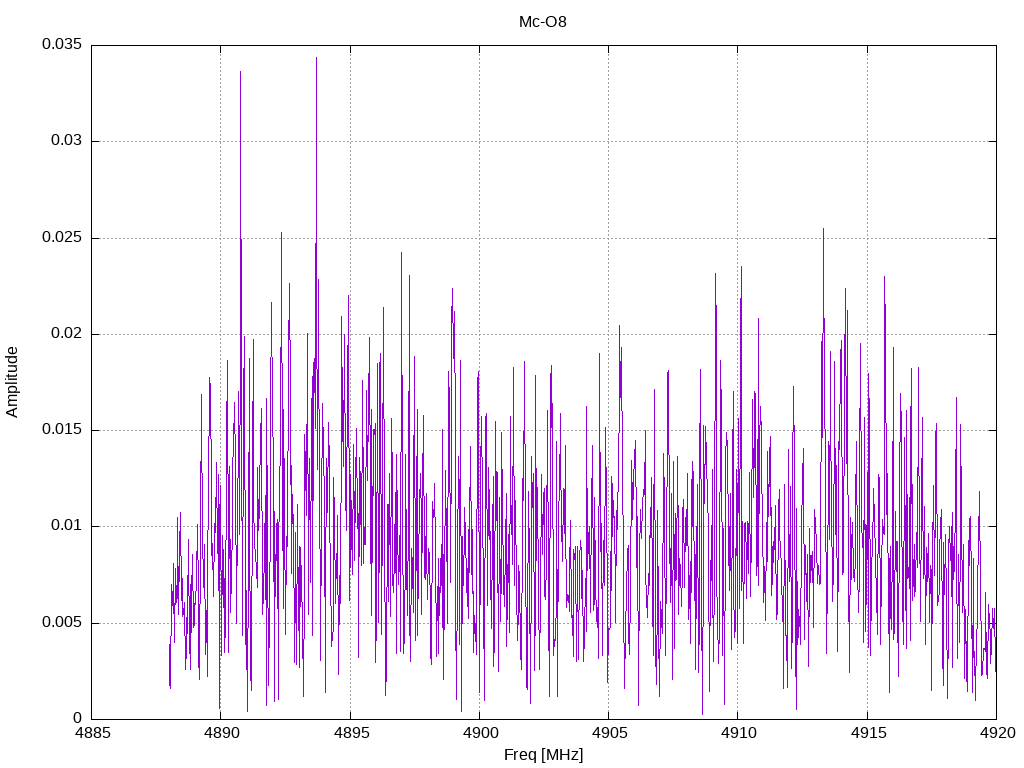Click the plot title Mc-O8

(543, 22)
